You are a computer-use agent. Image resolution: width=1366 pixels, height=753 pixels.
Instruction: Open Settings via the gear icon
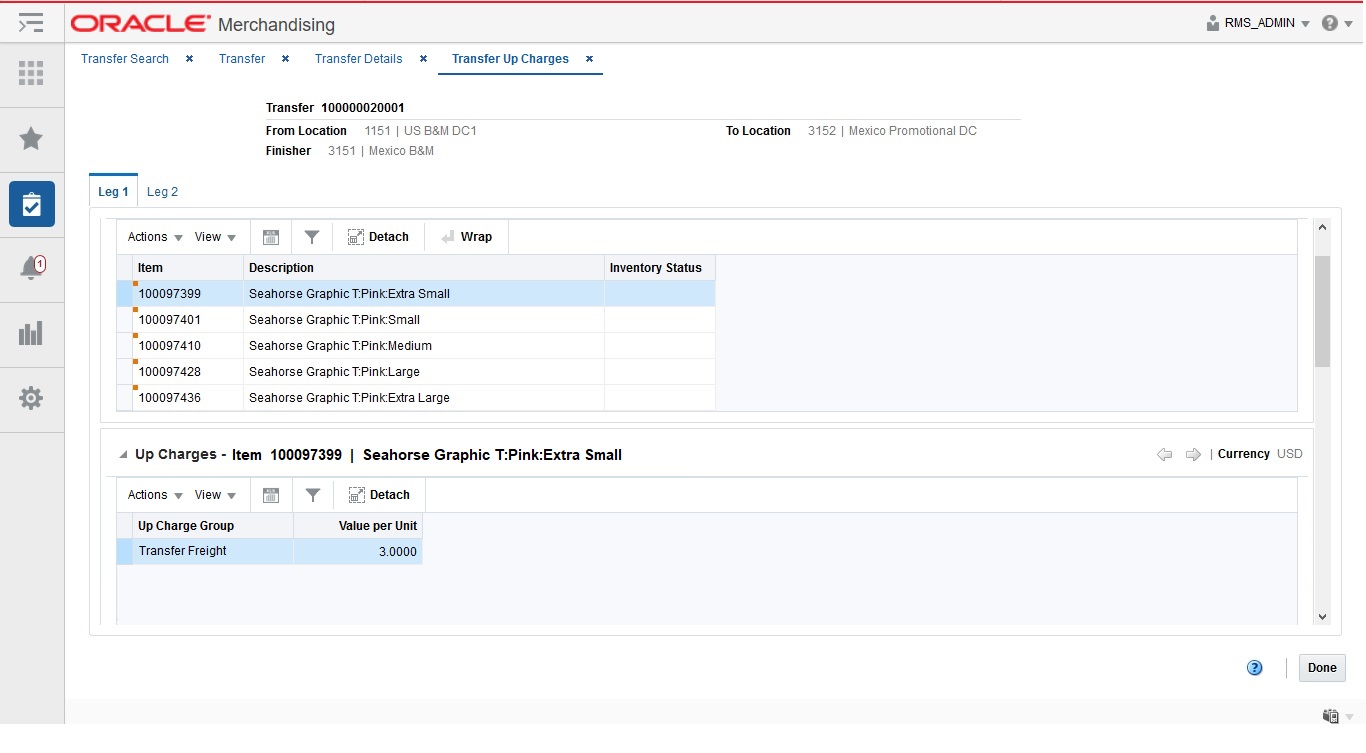[31, 398]
